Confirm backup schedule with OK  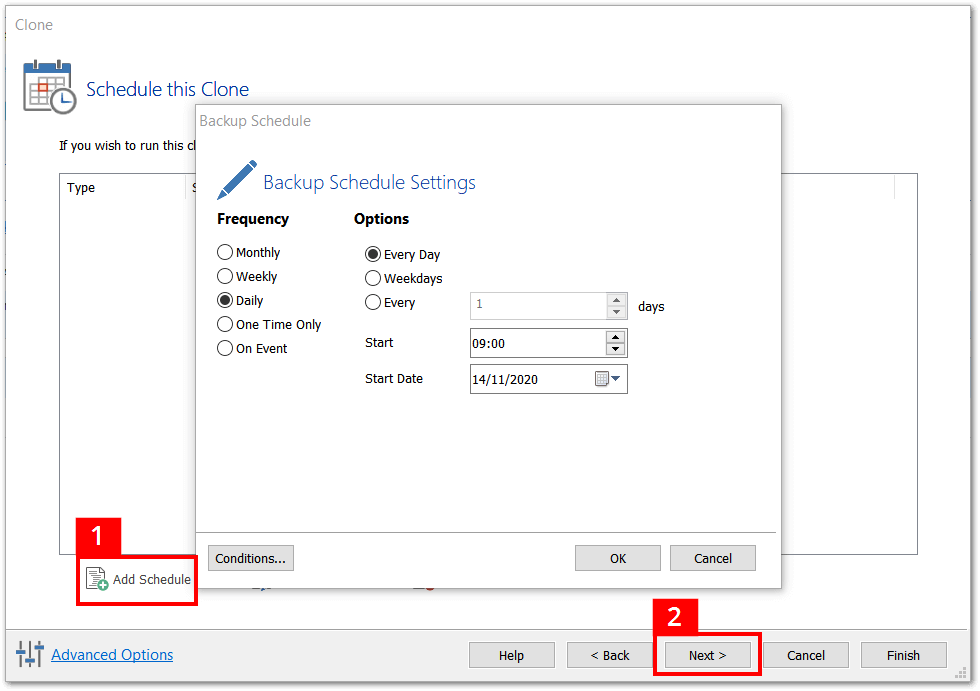(x=618, y=559)
